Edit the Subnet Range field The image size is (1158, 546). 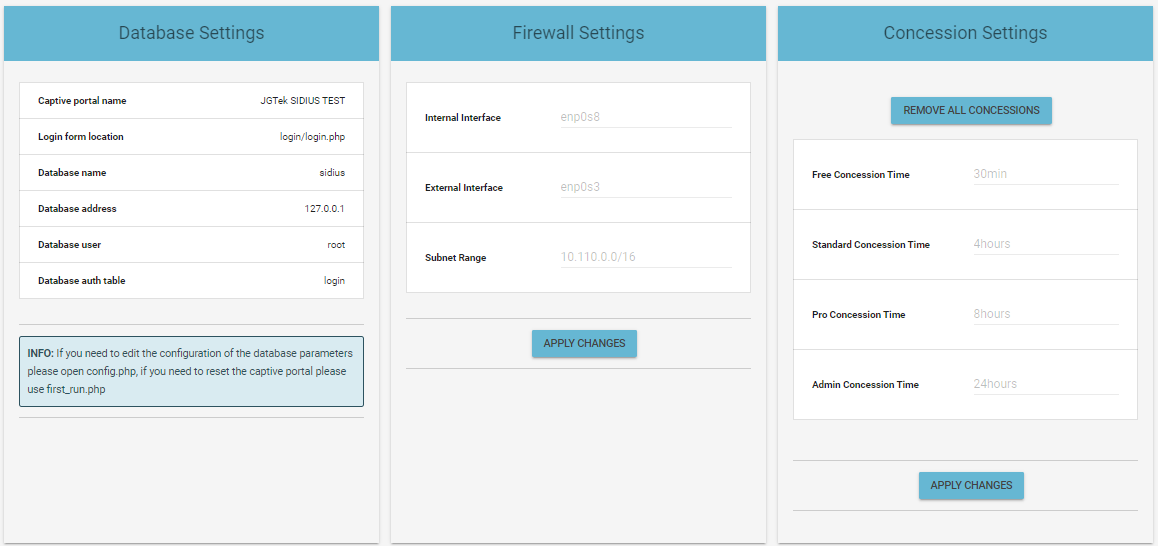pyautogui.click(x=646, y=257)
